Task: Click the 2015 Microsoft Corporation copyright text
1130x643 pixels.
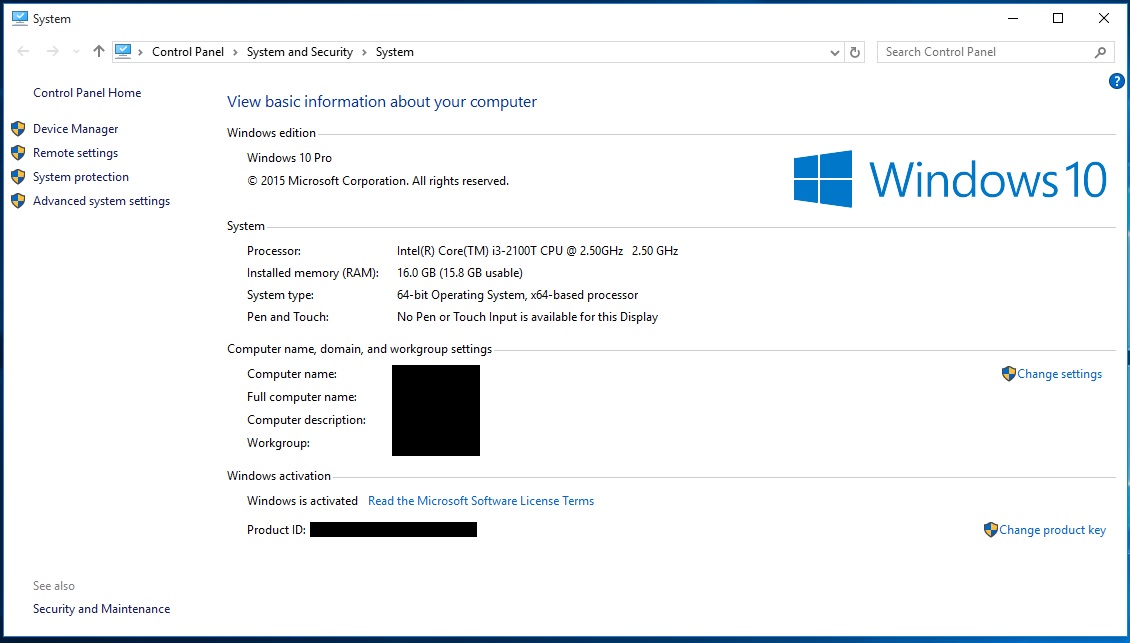Action: [x=378, y=181]
